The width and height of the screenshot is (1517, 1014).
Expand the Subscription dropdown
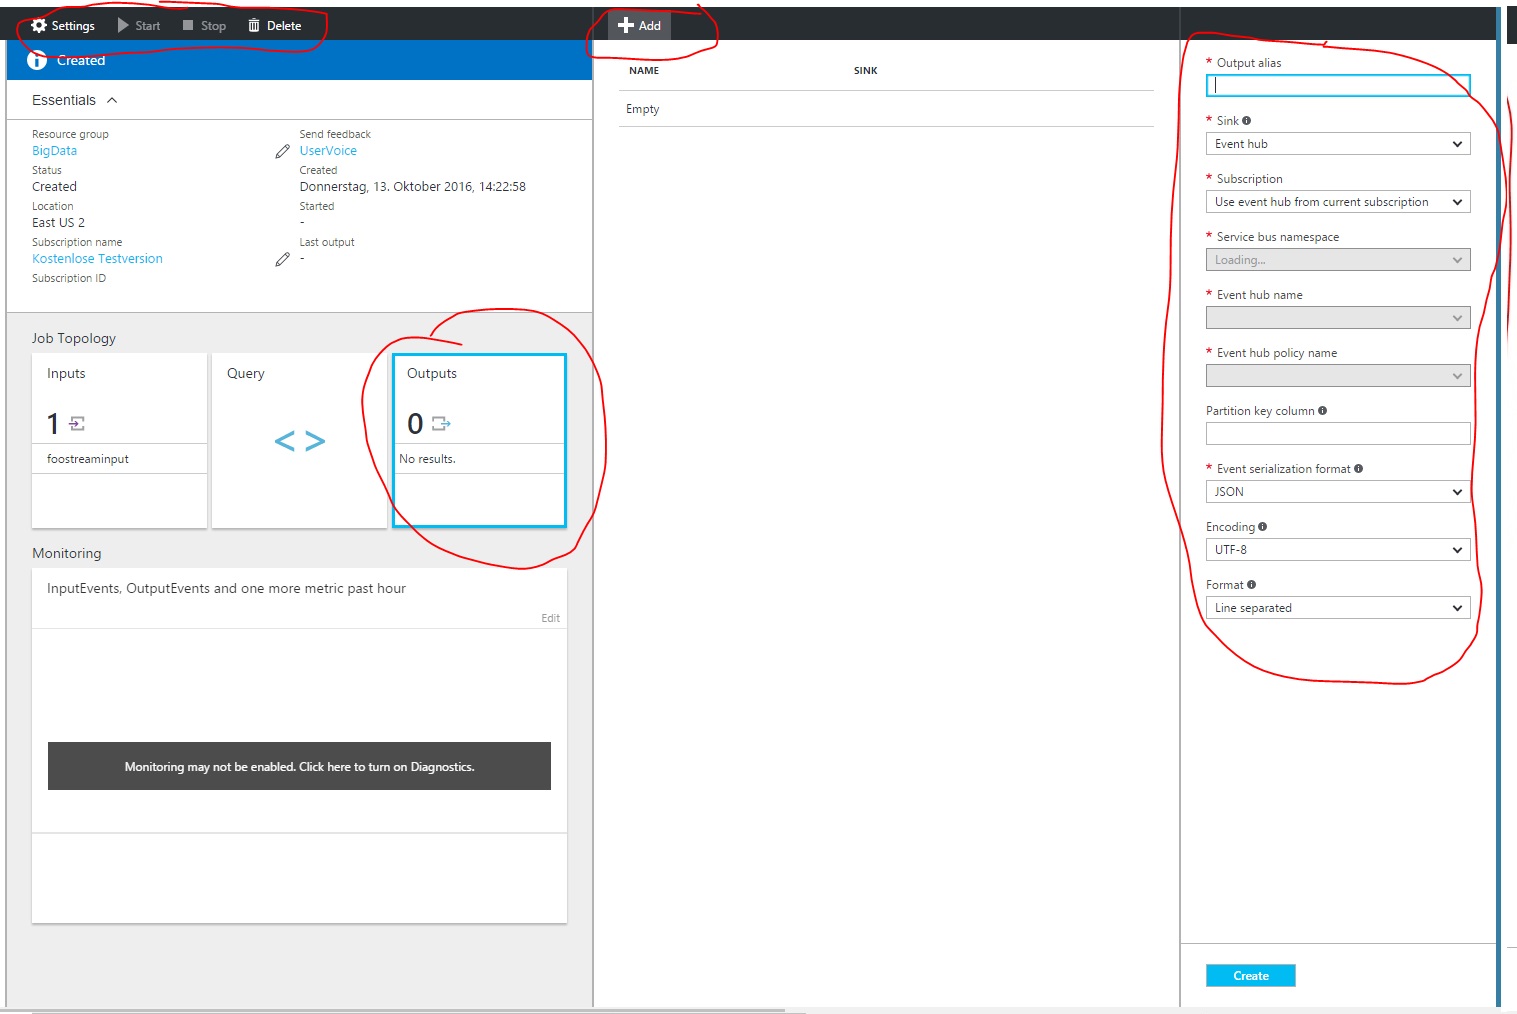1337,202
